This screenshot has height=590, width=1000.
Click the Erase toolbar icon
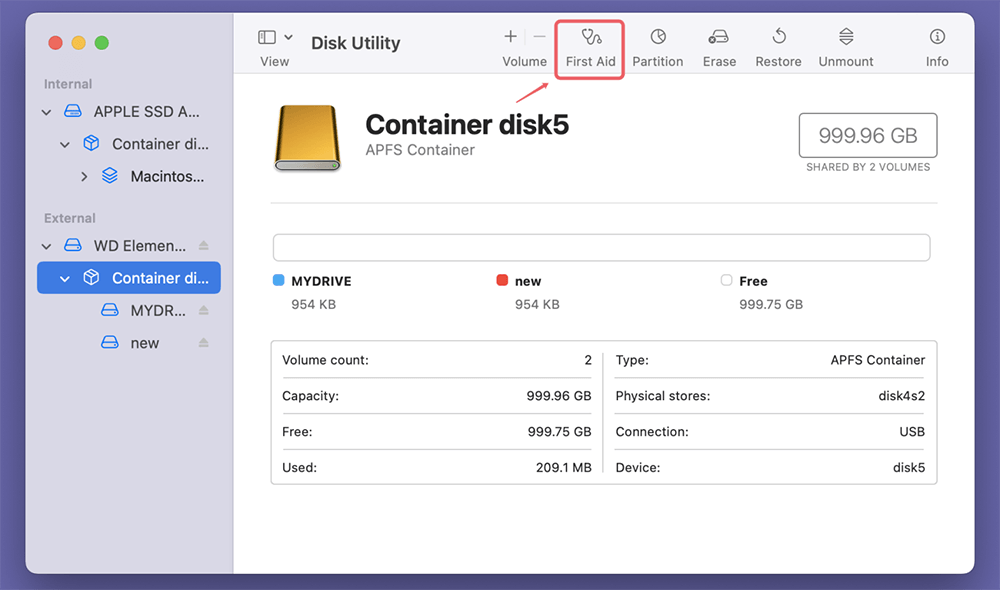pos(718,47)
